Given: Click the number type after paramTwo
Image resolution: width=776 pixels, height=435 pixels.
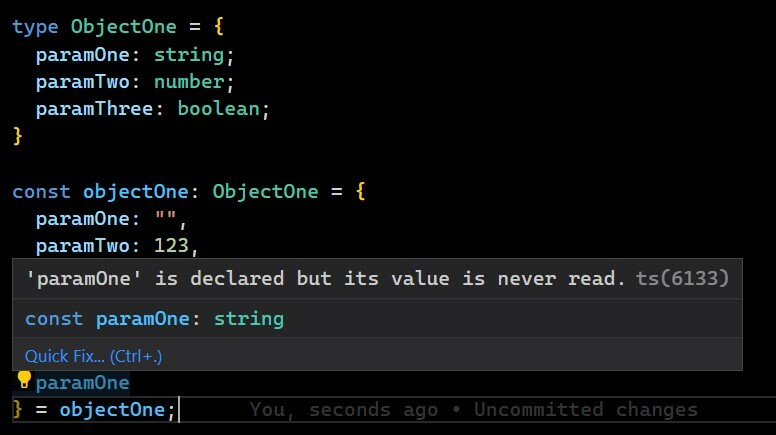Looking at the screenshot, I should coord(189,82).
